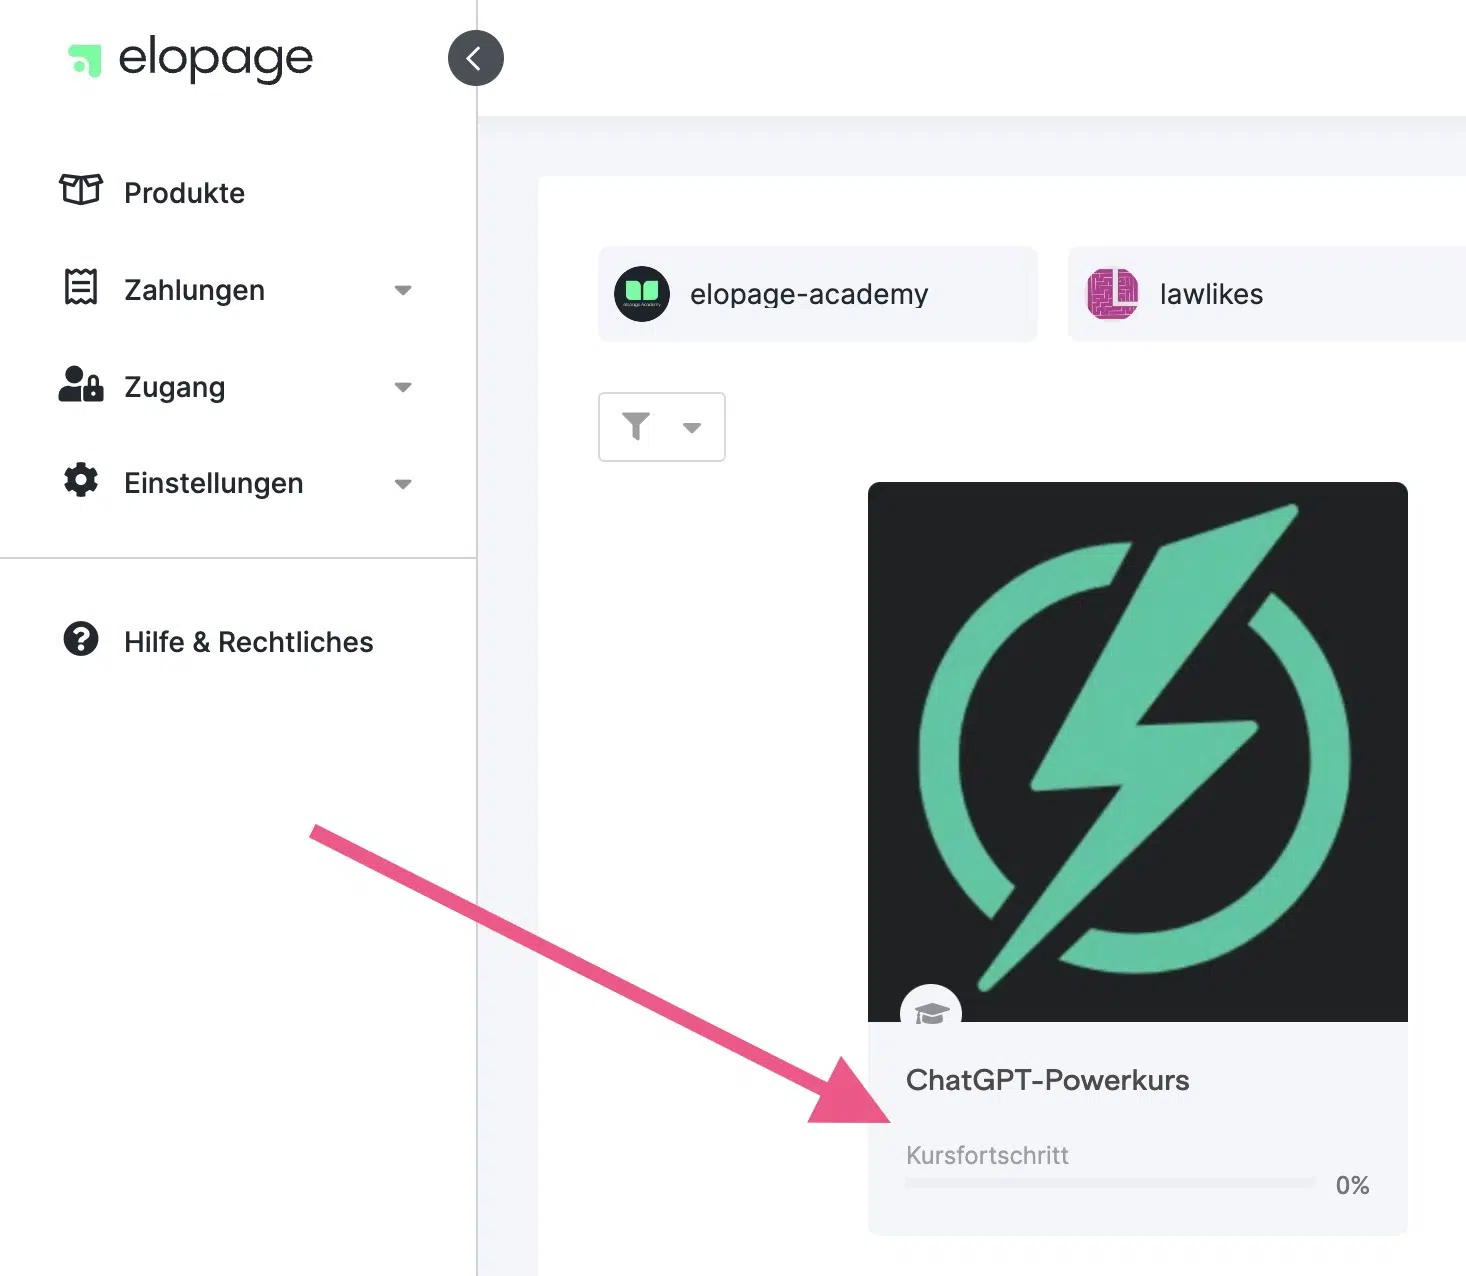Open the Produkte menu item
The image size is (1466, 1276).
point(184,193)
